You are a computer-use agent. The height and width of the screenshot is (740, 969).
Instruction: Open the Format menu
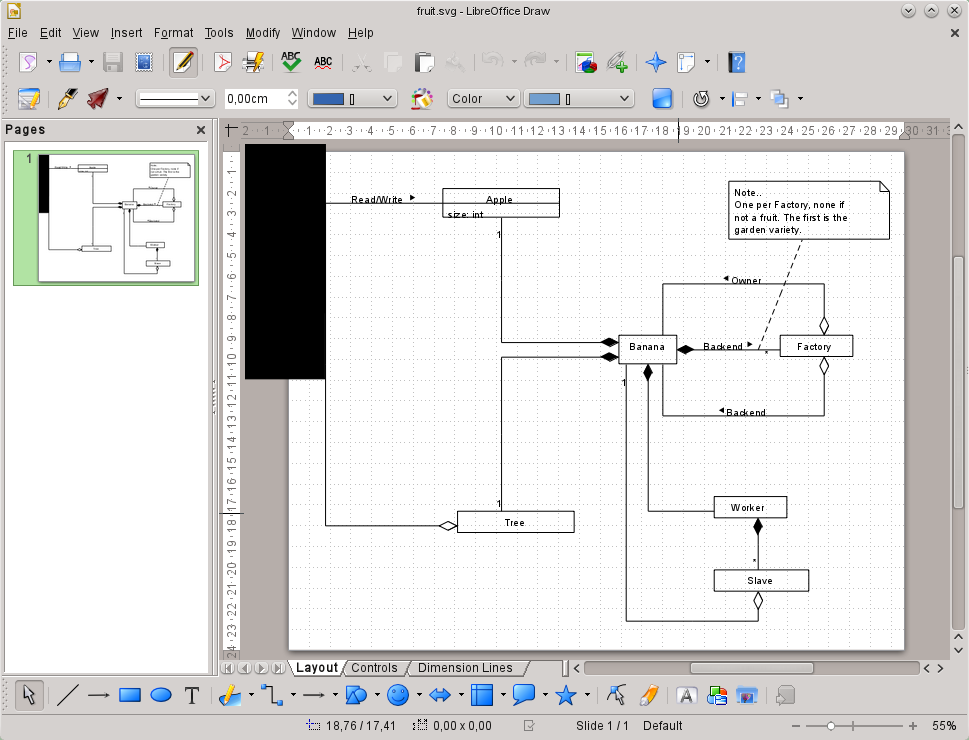coord(173,33)
